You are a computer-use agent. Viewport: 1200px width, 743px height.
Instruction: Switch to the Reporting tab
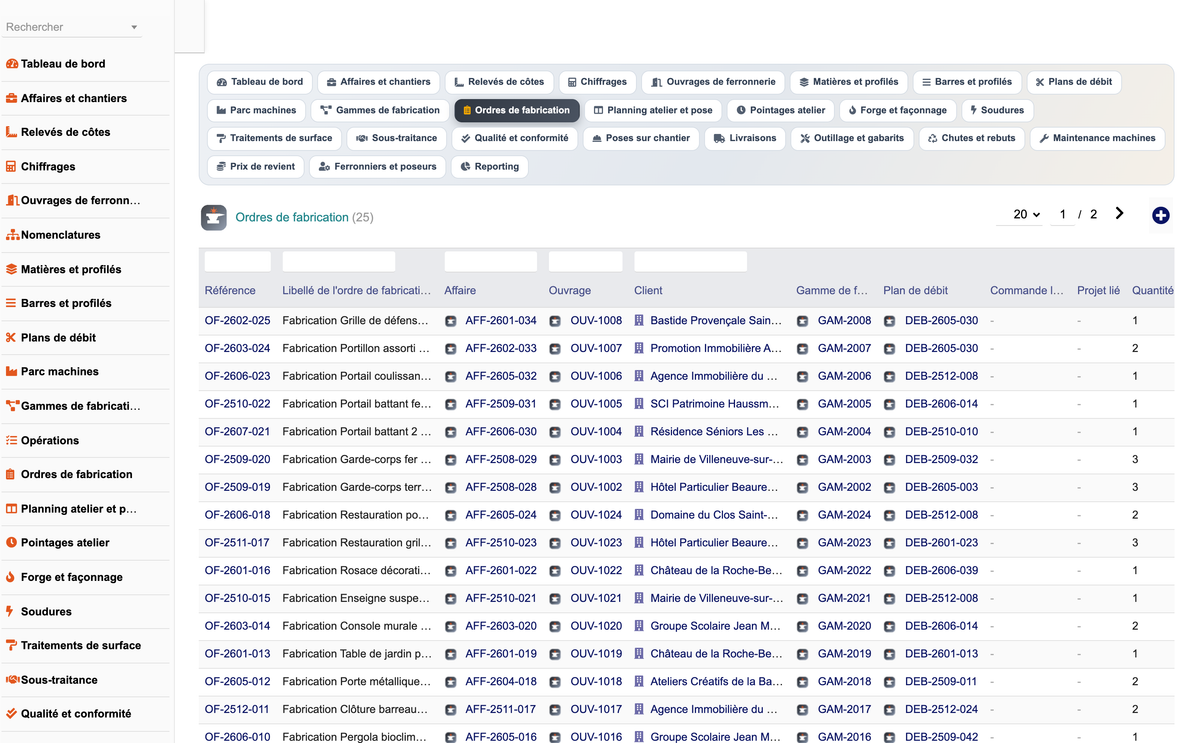point(489,167)
